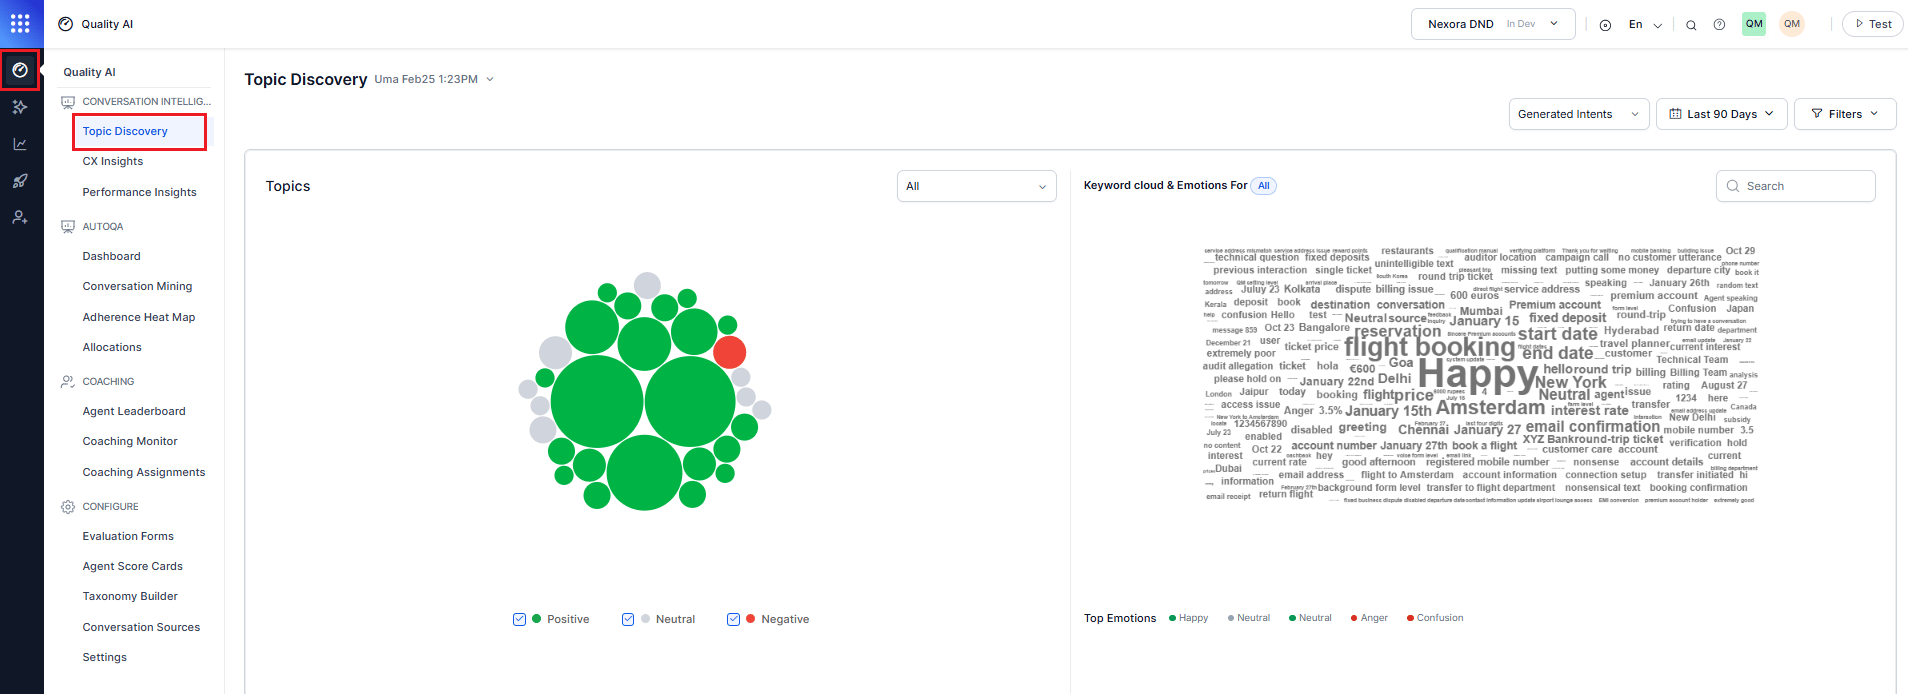This screenshot has height=694, width=1908.
Task: Open Agent Leaderboard in sidebar
Action: pos(134,412)
